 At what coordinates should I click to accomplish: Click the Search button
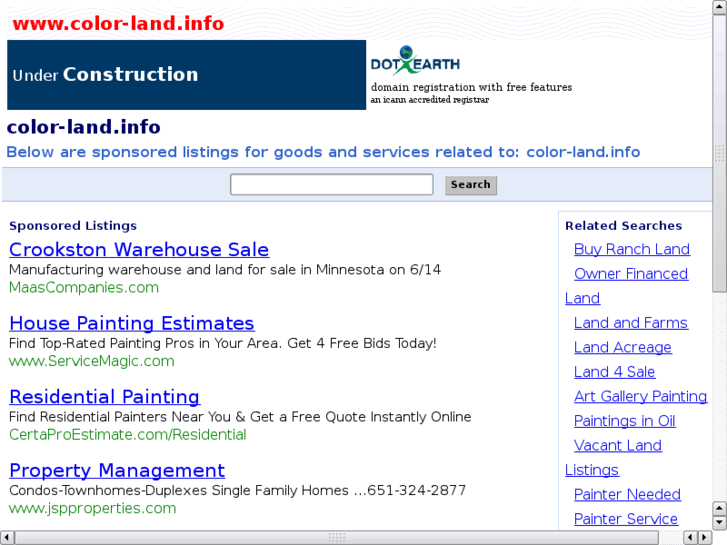[x=471, y=185]
